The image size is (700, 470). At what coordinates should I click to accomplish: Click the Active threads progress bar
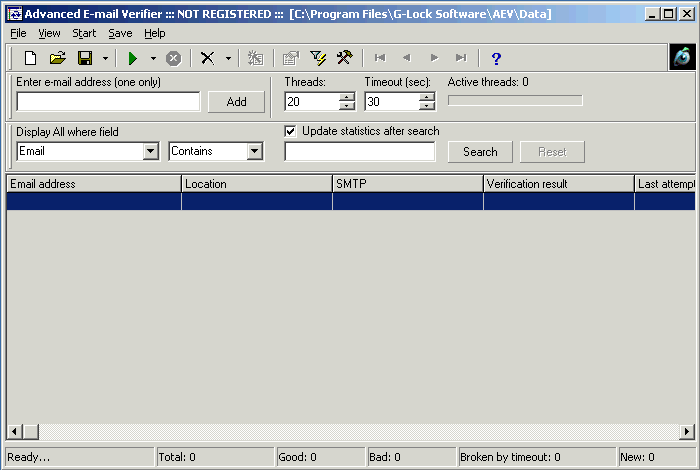(x=515, y=100)
